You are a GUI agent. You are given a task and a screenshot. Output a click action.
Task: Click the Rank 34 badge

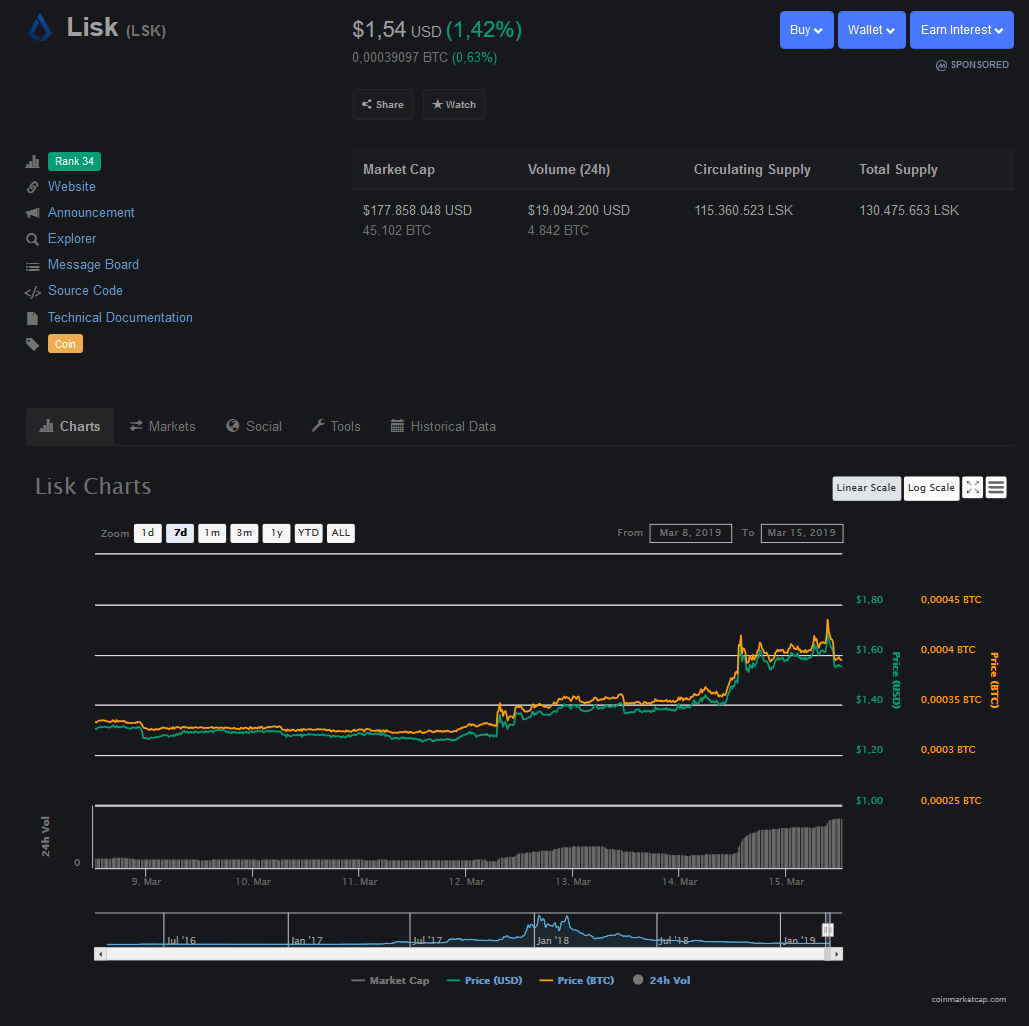[x=74, y=161]
